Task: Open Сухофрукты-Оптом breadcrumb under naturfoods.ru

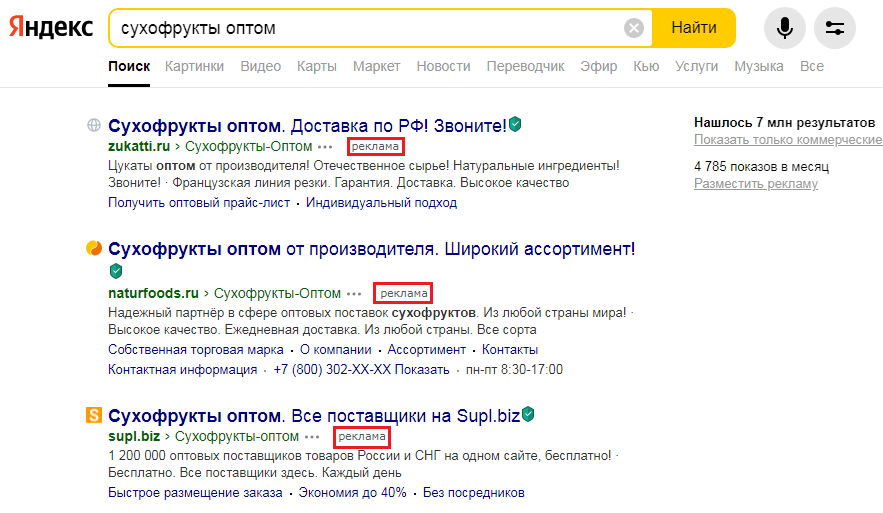Action: [x=277, y=293]
